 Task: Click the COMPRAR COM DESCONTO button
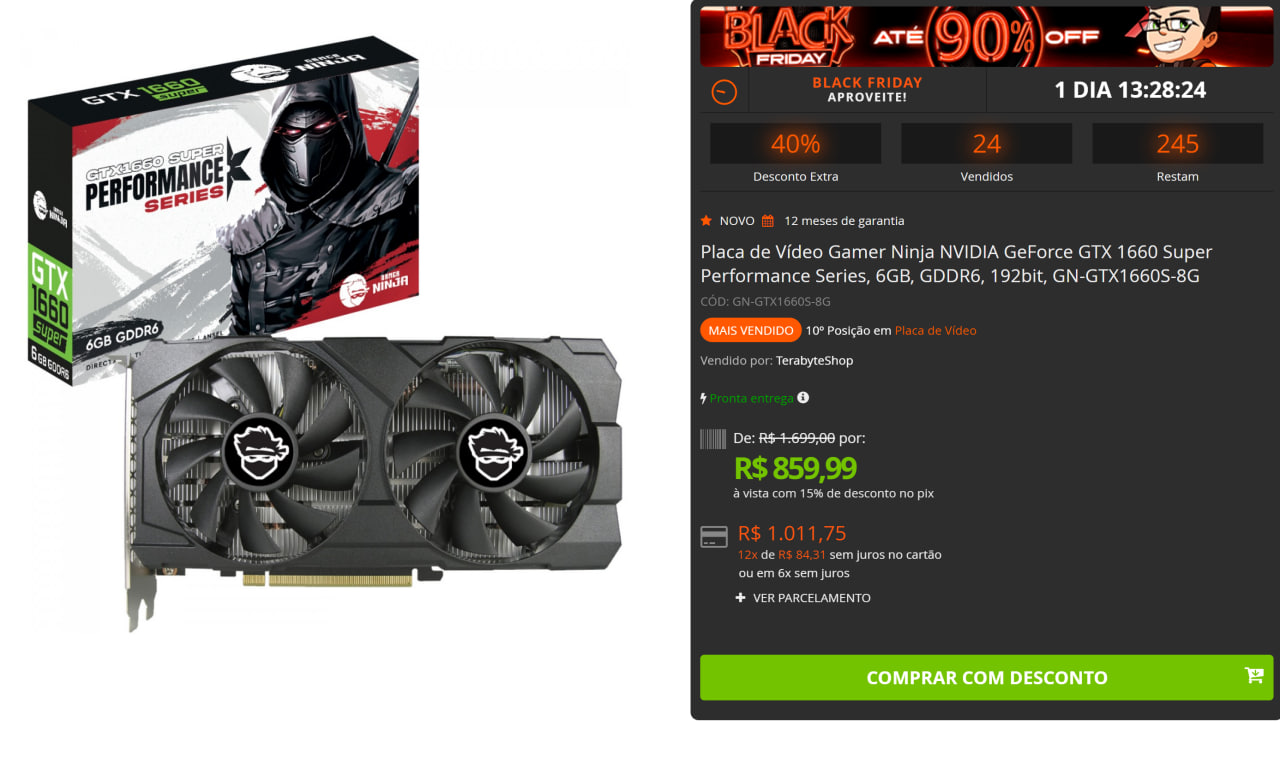click(986, 677)
